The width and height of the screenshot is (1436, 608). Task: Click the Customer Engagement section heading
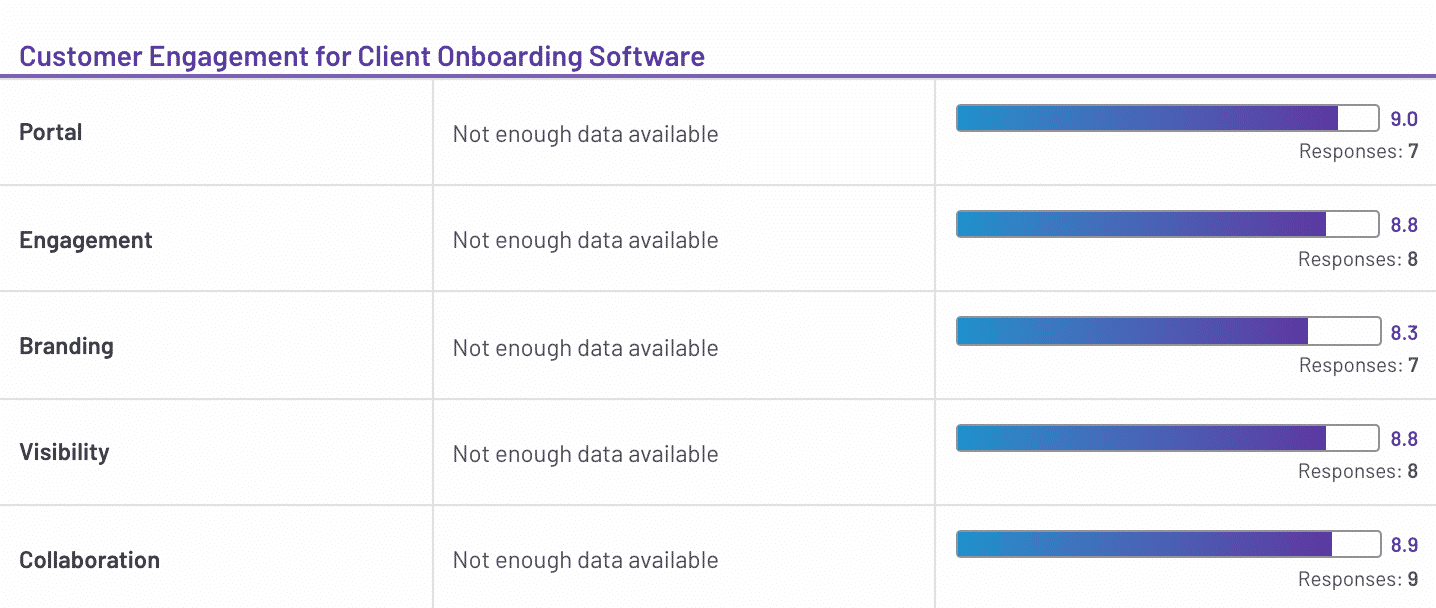coord(362,56)
